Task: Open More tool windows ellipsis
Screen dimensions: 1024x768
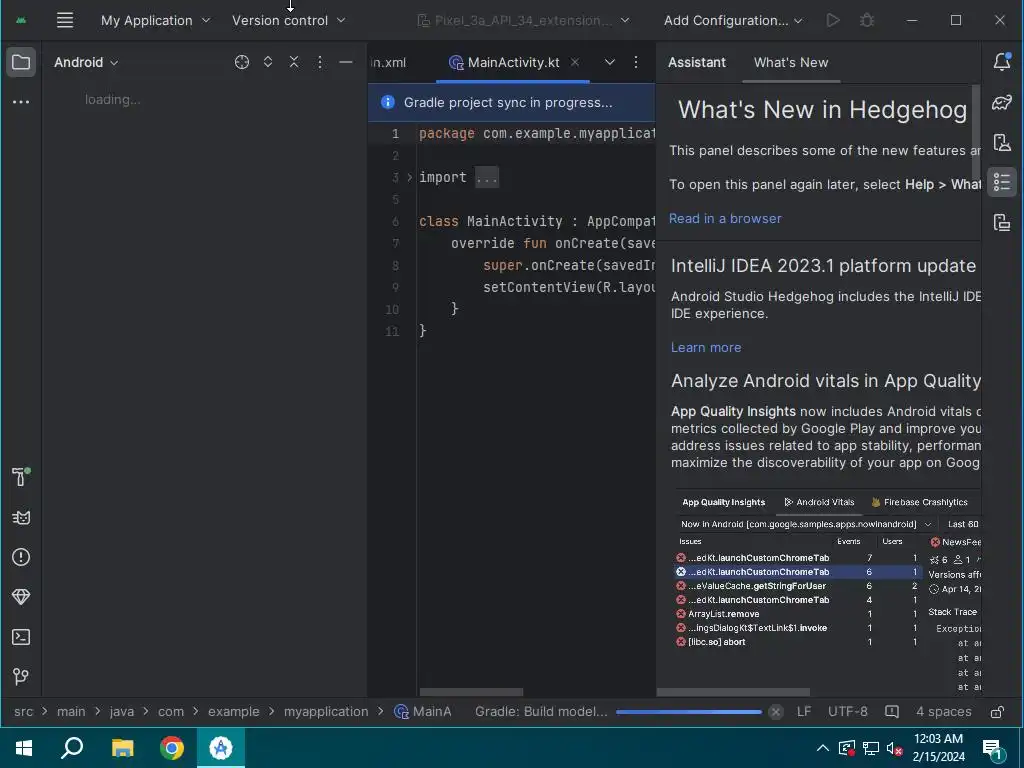Action: (x=21, y=102)
